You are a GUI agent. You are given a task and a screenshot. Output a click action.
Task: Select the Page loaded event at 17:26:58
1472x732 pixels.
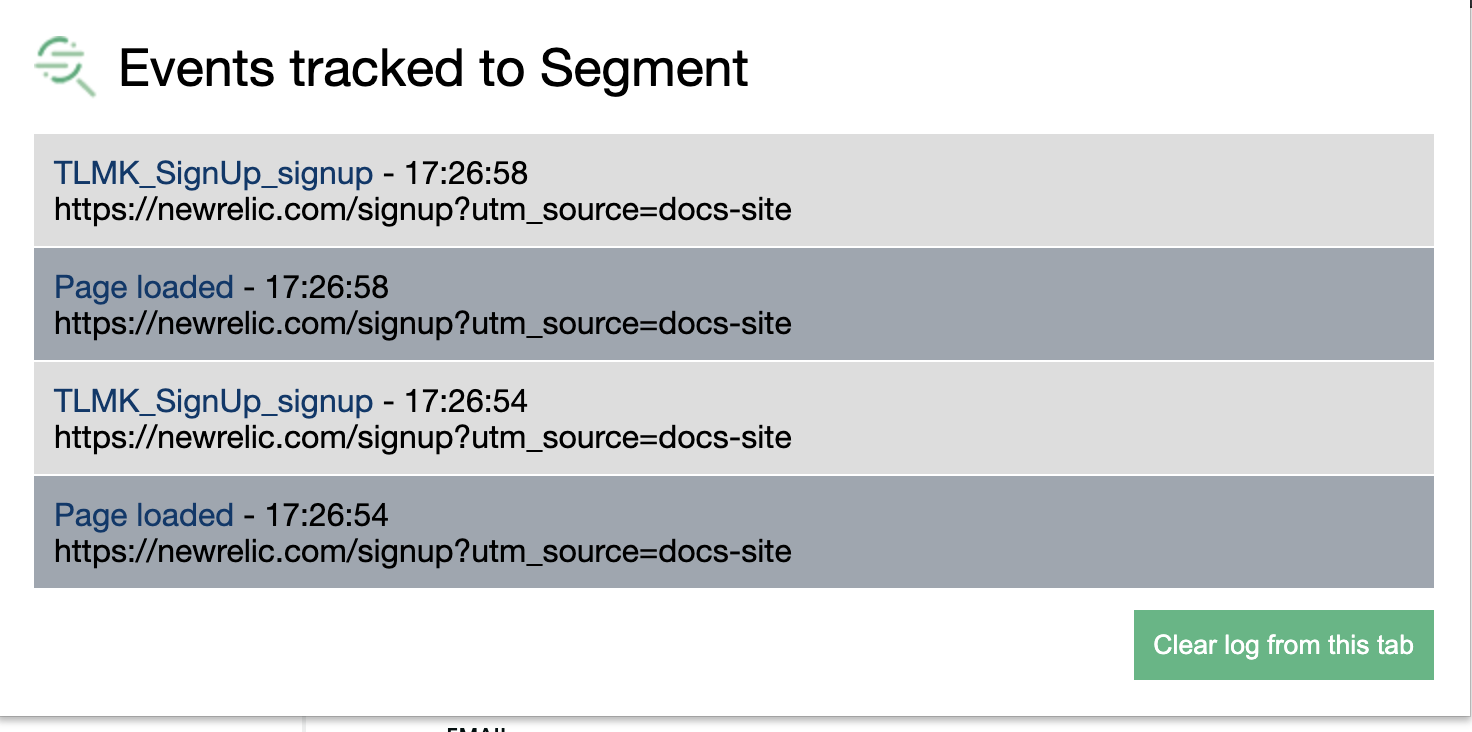point(145,287)
